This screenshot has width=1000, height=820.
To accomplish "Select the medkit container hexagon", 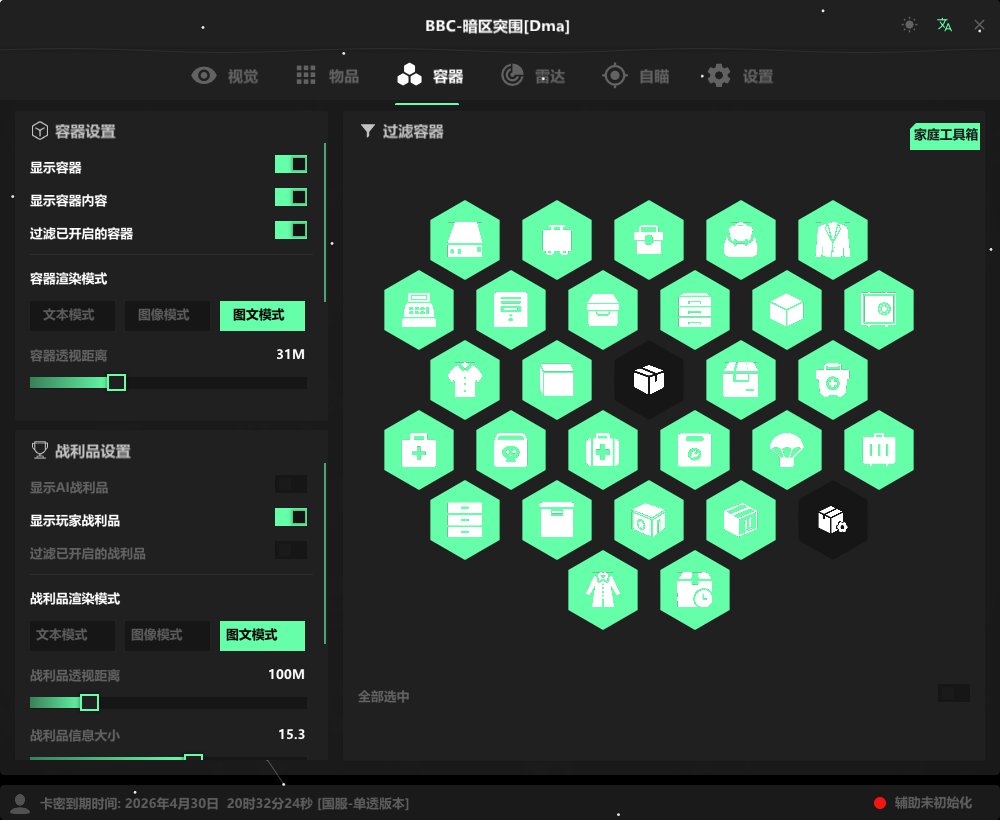I will click(418, 450).
